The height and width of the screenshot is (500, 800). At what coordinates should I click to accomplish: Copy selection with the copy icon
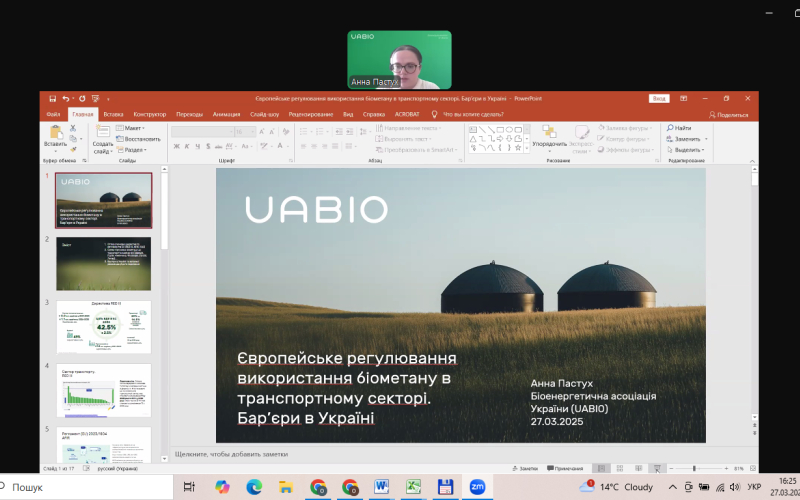click(x=73, y=139)
